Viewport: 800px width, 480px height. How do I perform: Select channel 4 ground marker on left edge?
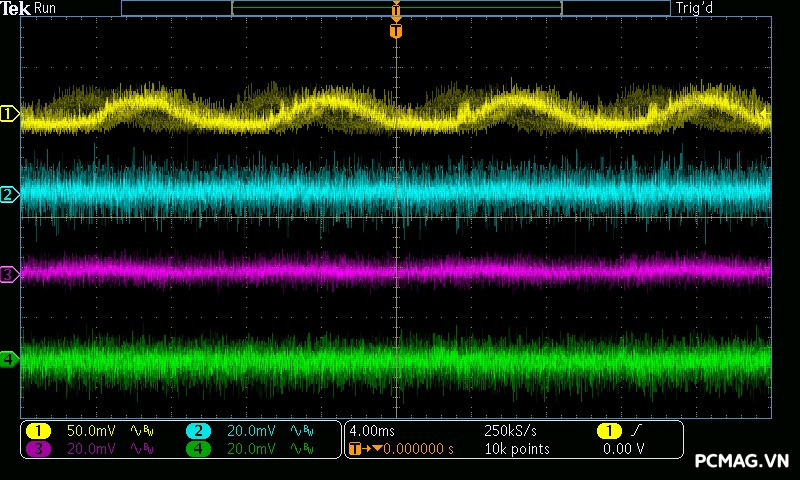(9, 359)
